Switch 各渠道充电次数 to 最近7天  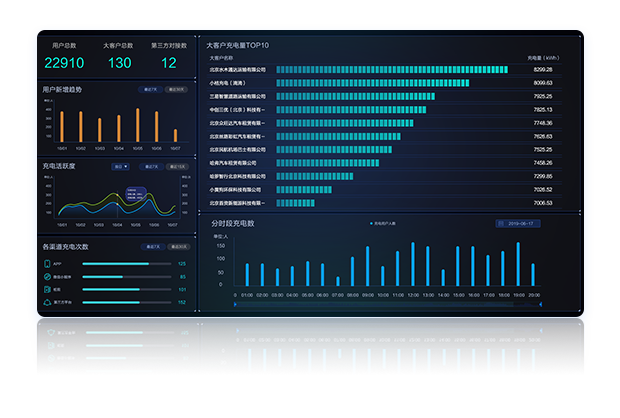coord(153,246)
